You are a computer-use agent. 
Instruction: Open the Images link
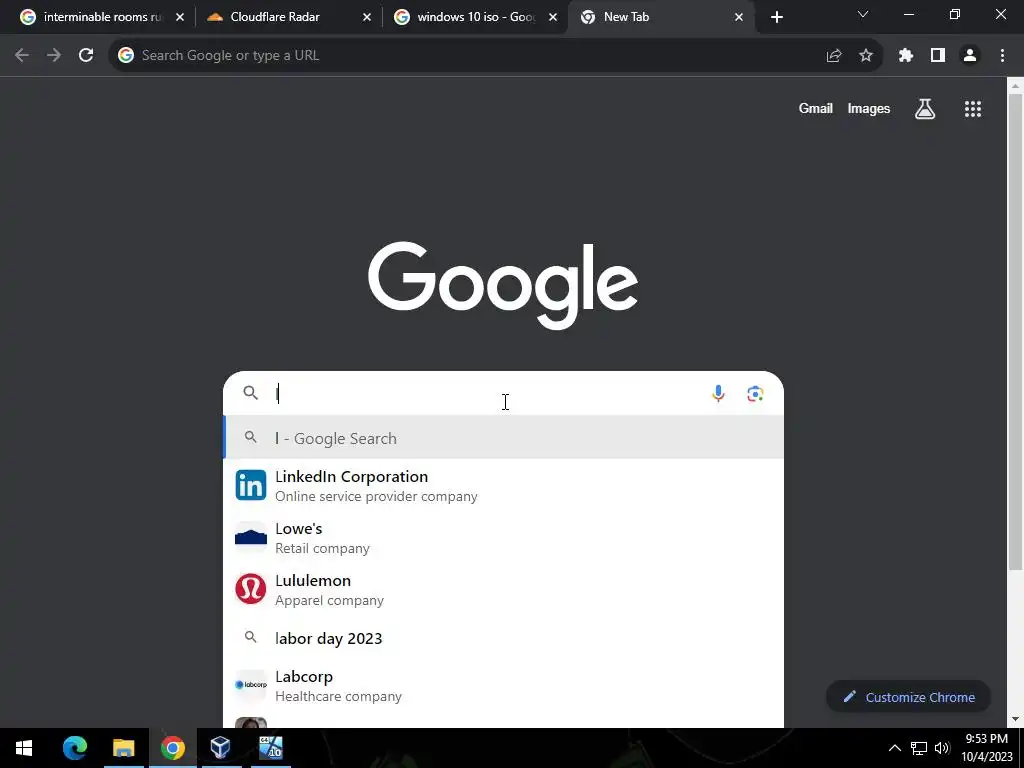coord(869,109)
